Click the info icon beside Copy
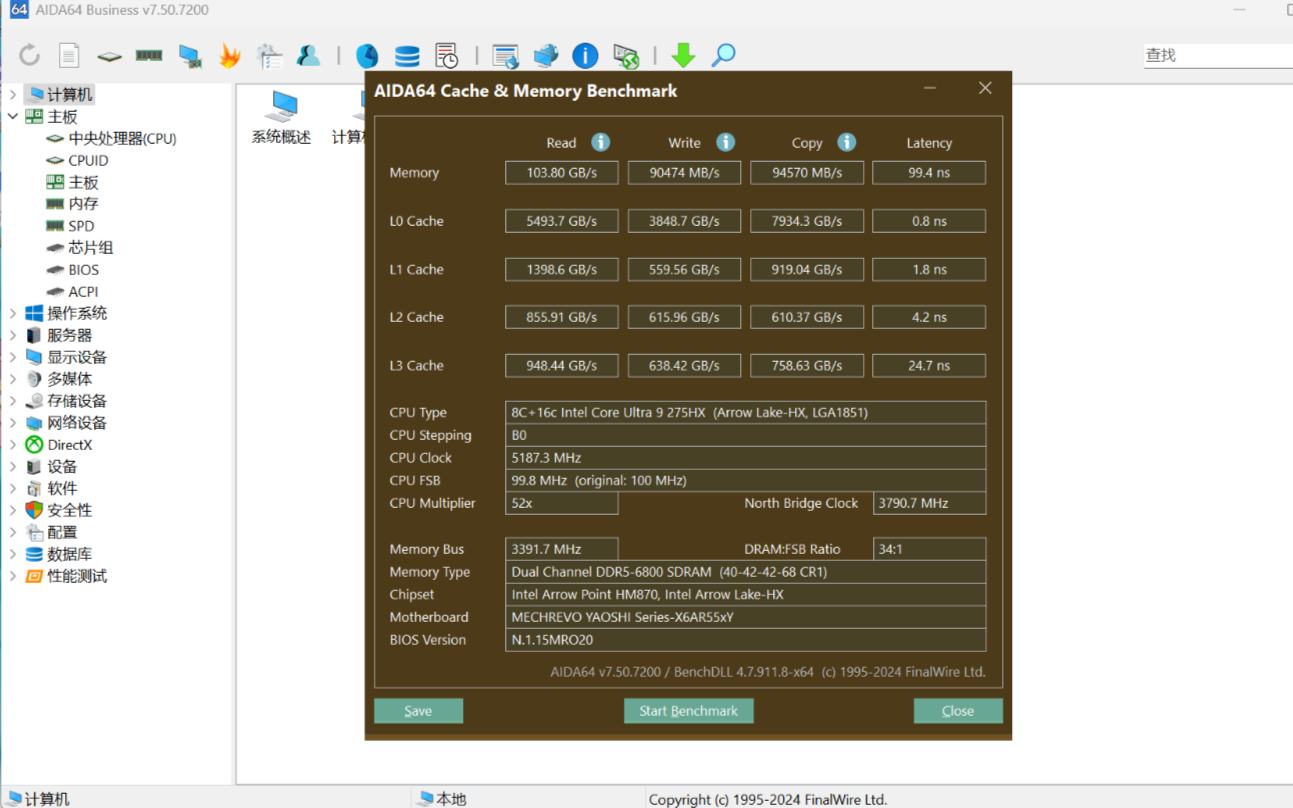The width and height of the screenshot is (1293, 808). (x=846, y=142)
